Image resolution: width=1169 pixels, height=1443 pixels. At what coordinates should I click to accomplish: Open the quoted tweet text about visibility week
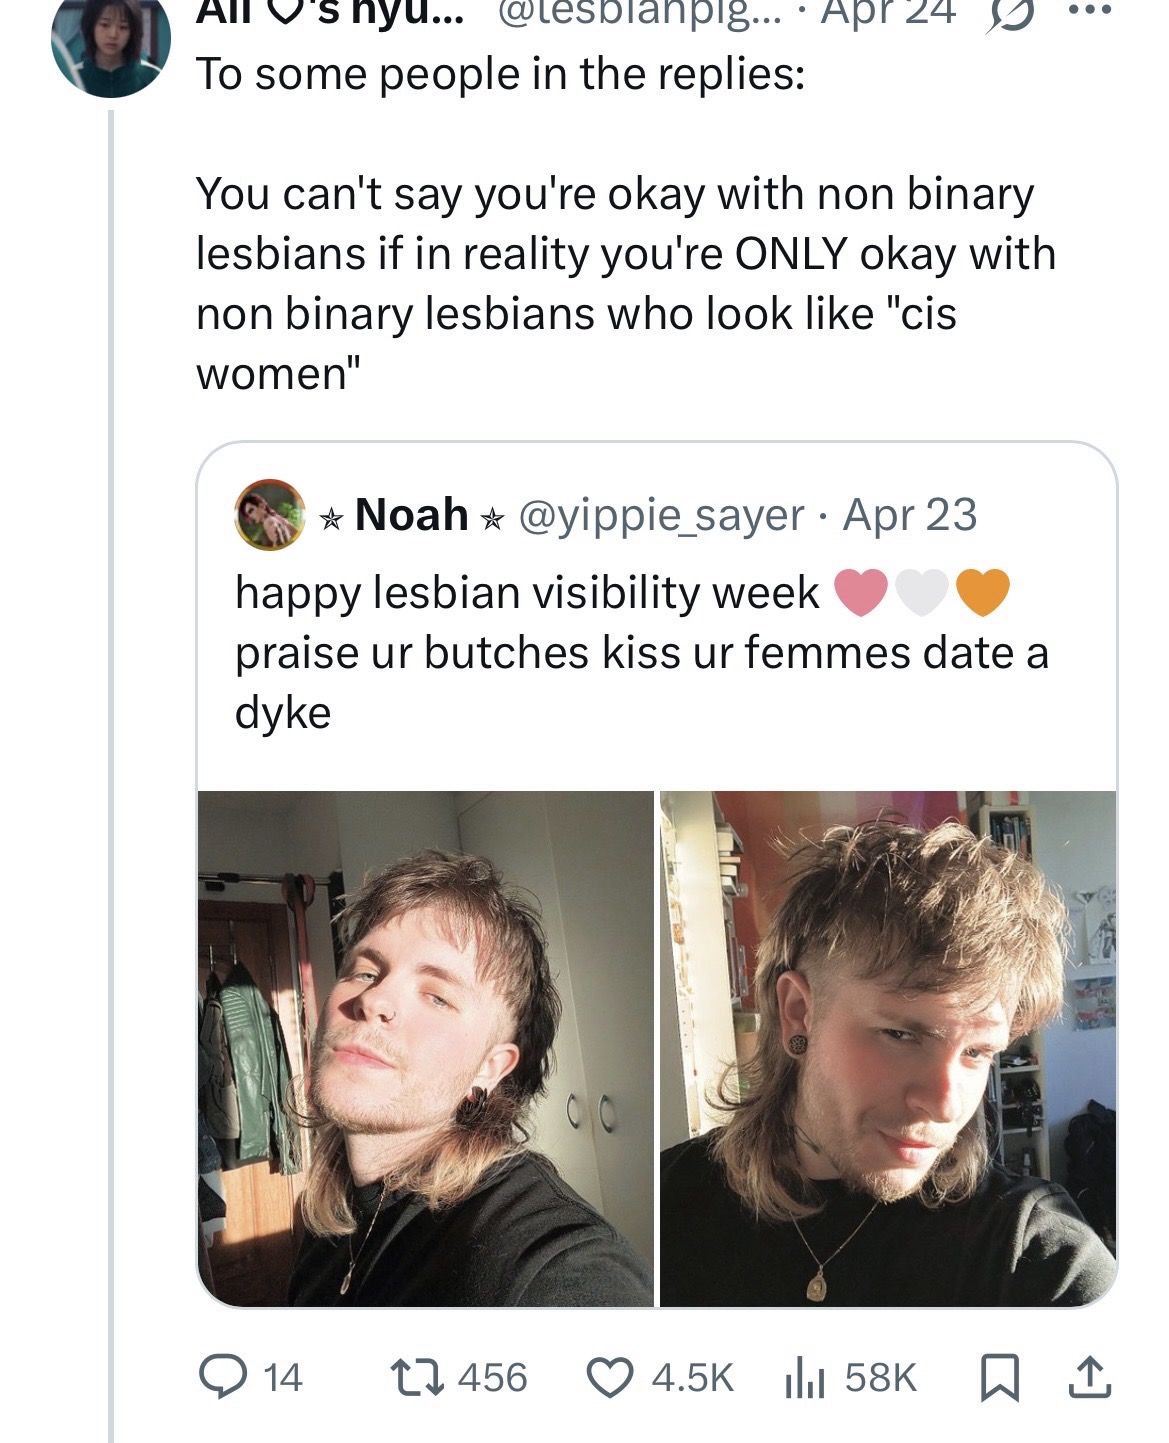(642, 652)
